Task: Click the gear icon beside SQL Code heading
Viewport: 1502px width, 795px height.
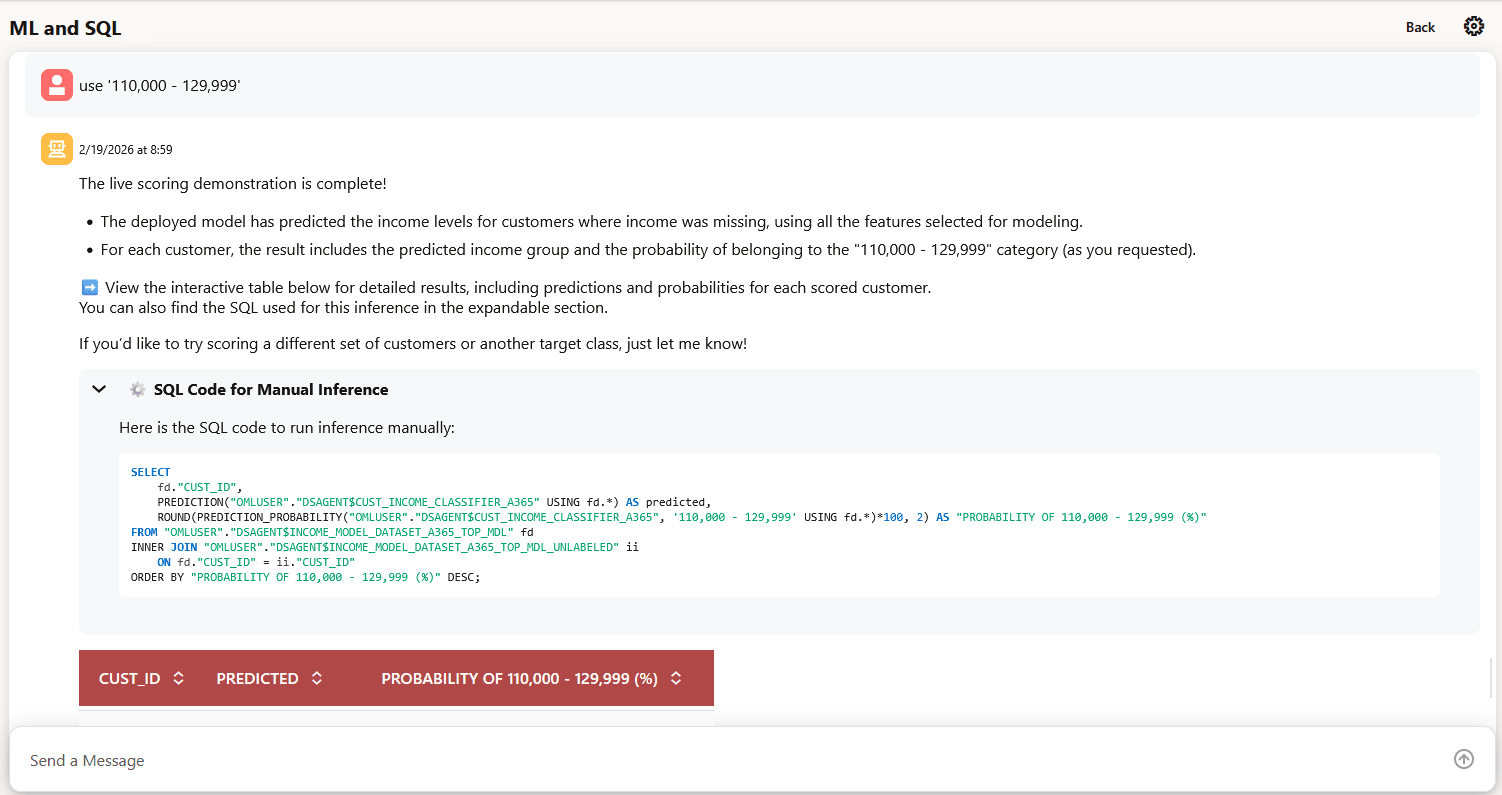Action: click(138, 389)
